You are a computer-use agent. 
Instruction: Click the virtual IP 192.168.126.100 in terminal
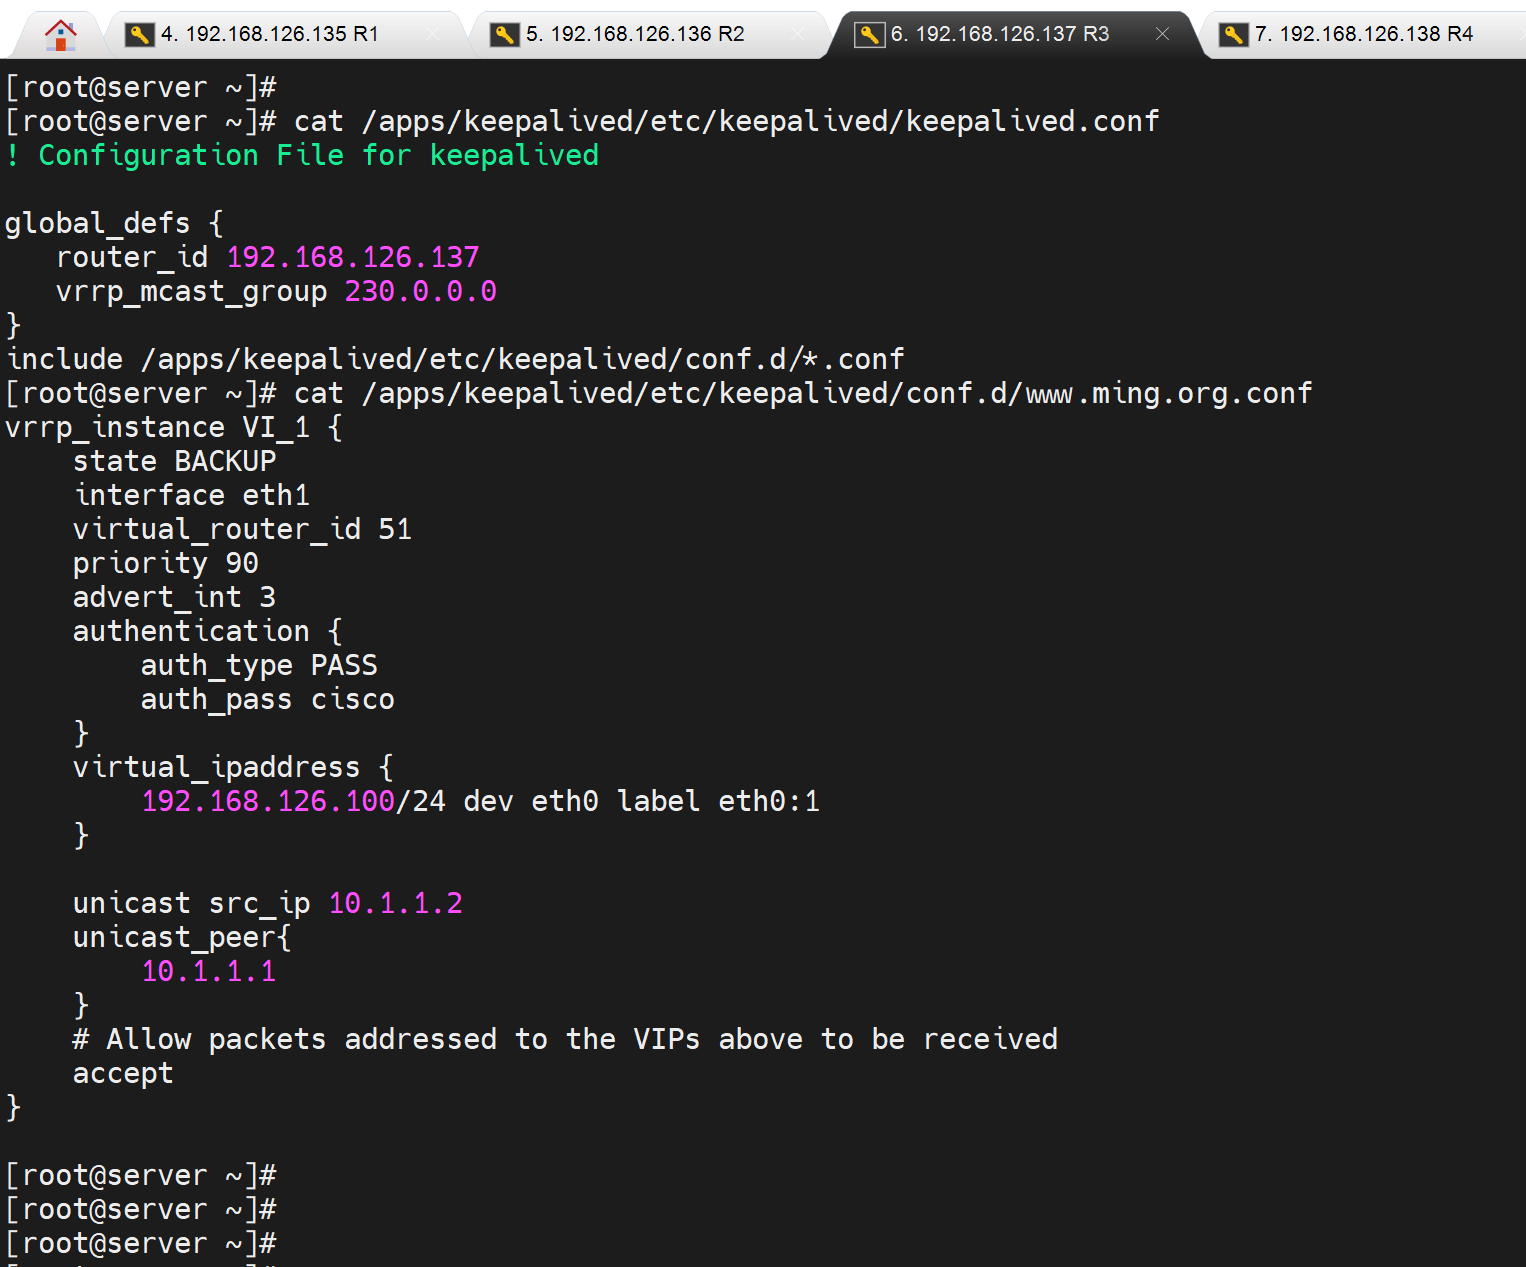tap(268, 802)
